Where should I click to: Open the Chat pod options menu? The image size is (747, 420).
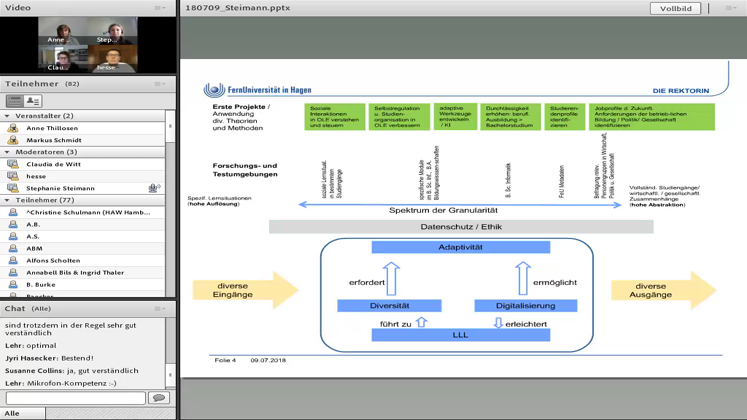[x=160, y=309]
